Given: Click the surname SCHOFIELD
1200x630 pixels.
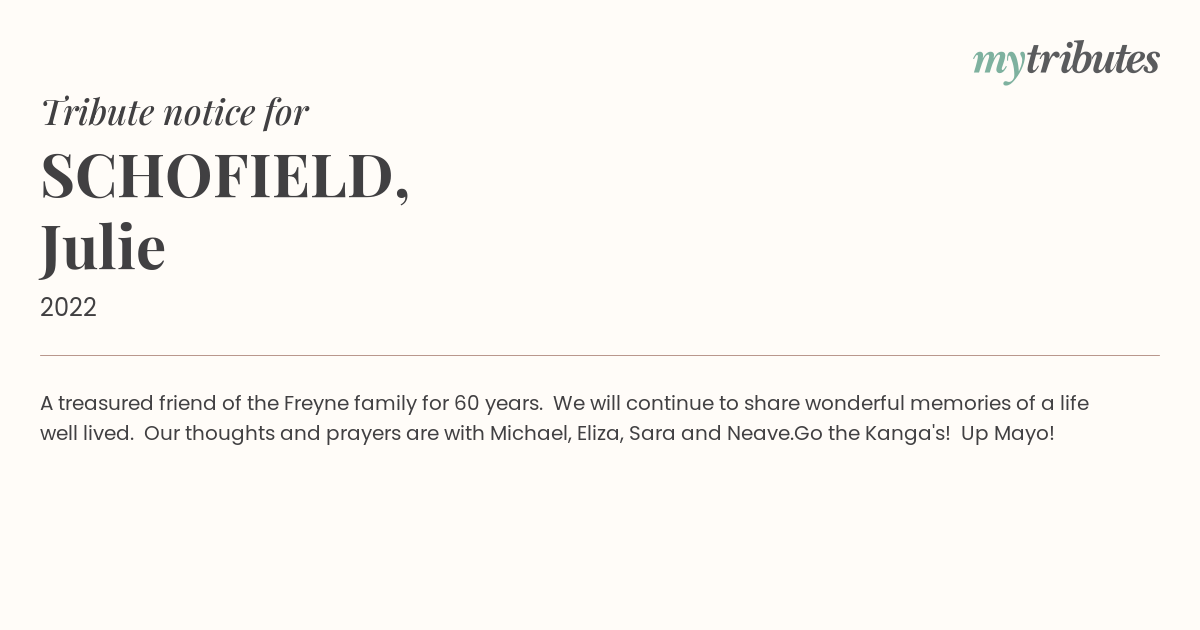Looking at the screenshot, I should 217,176.
